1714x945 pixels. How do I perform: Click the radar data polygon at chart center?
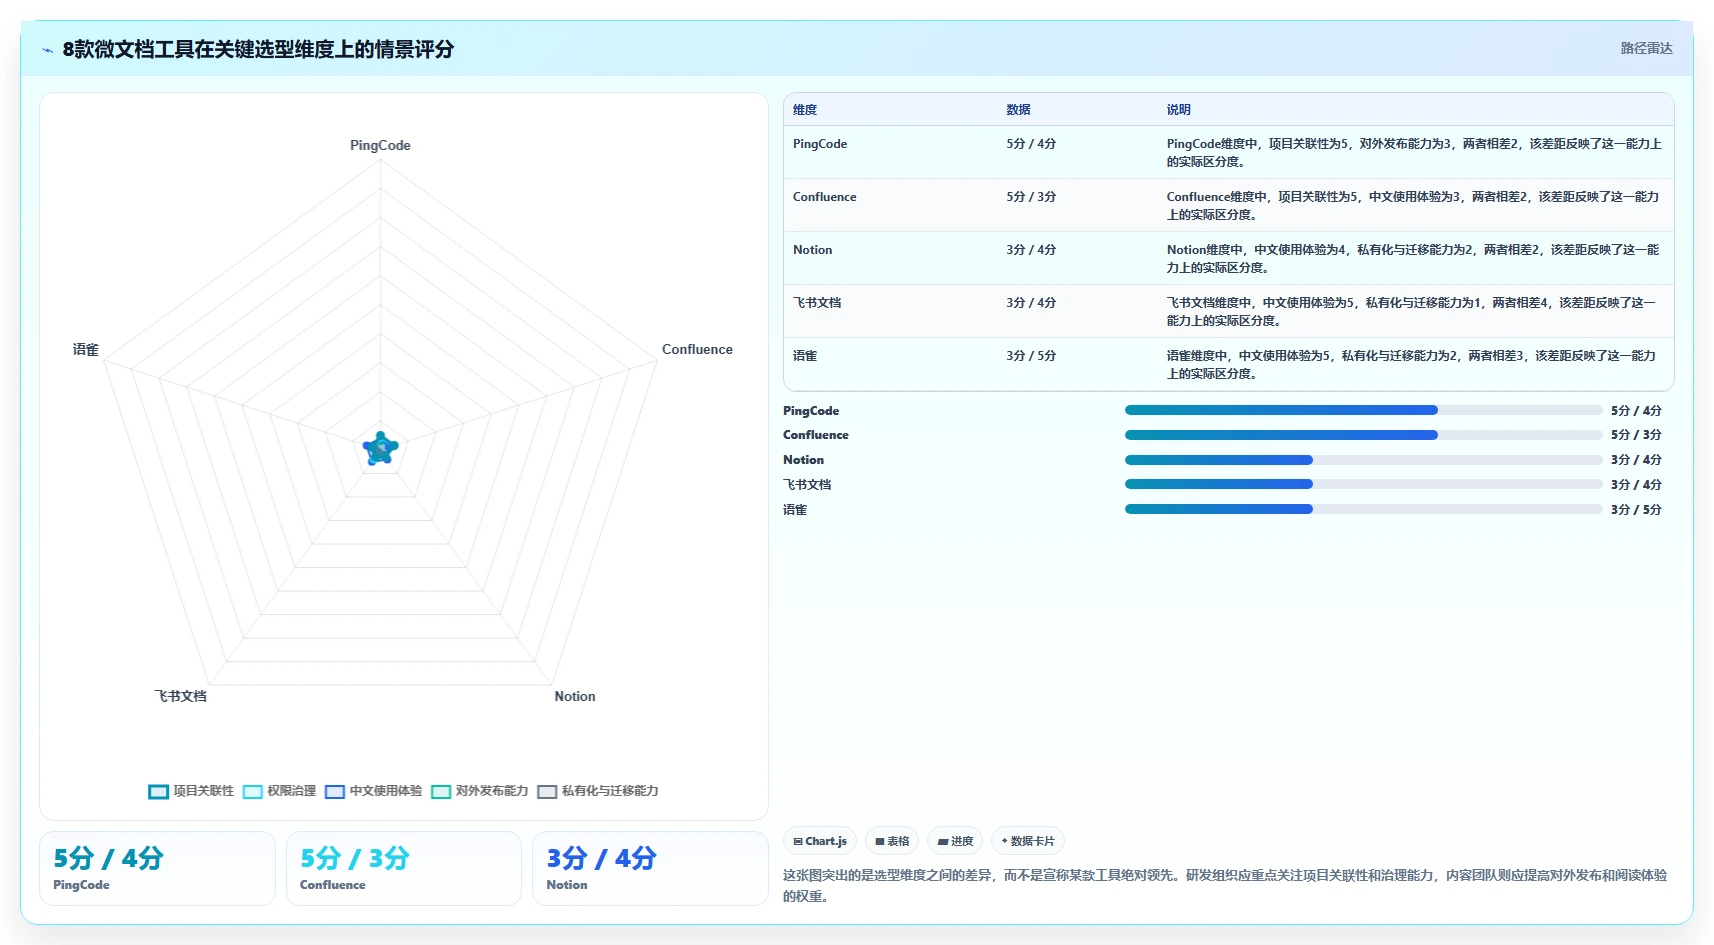[380, 449]
